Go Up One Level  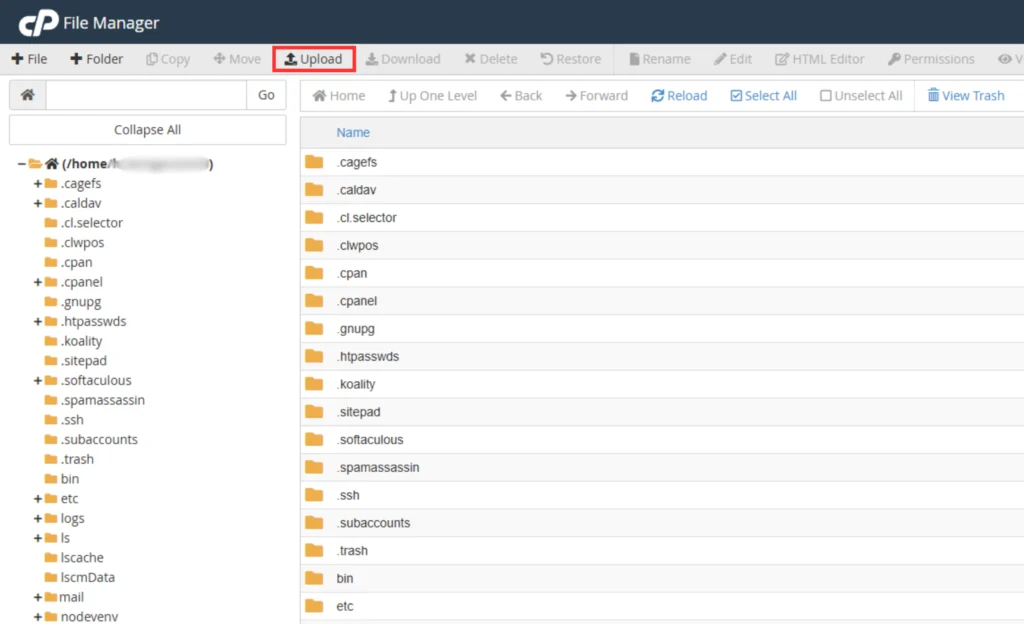[x=432, y=96]
